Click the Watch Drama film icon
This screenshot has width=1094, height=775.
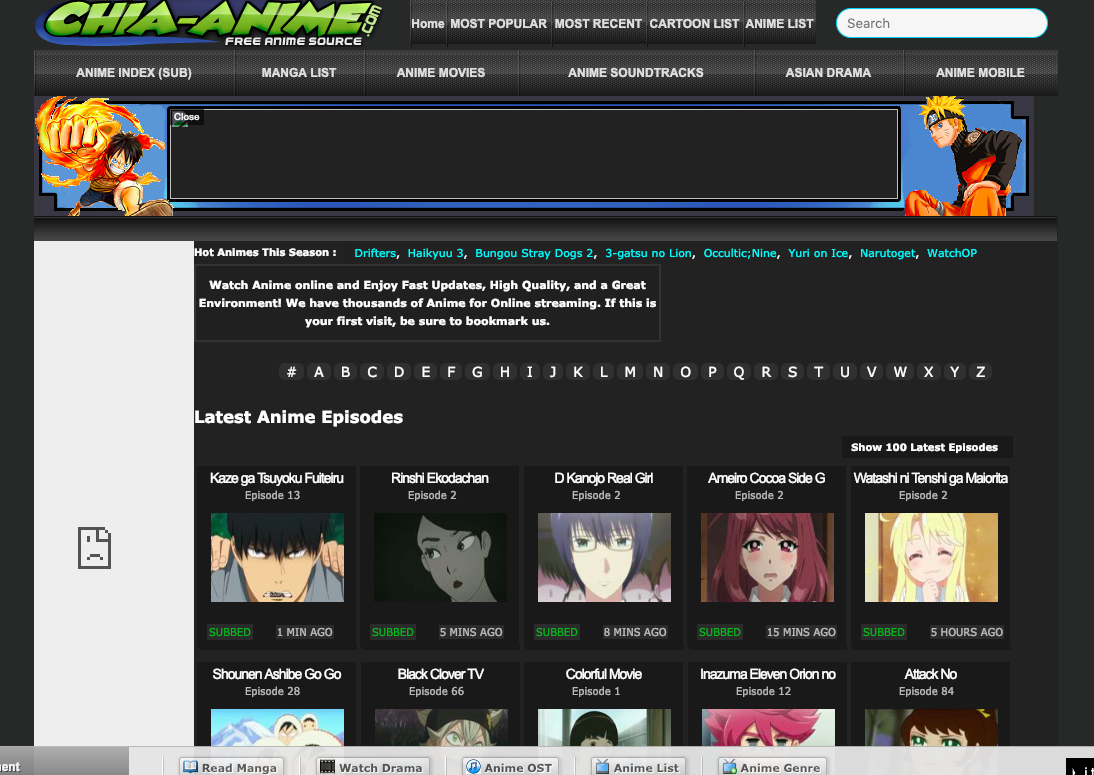click(327, 767)
